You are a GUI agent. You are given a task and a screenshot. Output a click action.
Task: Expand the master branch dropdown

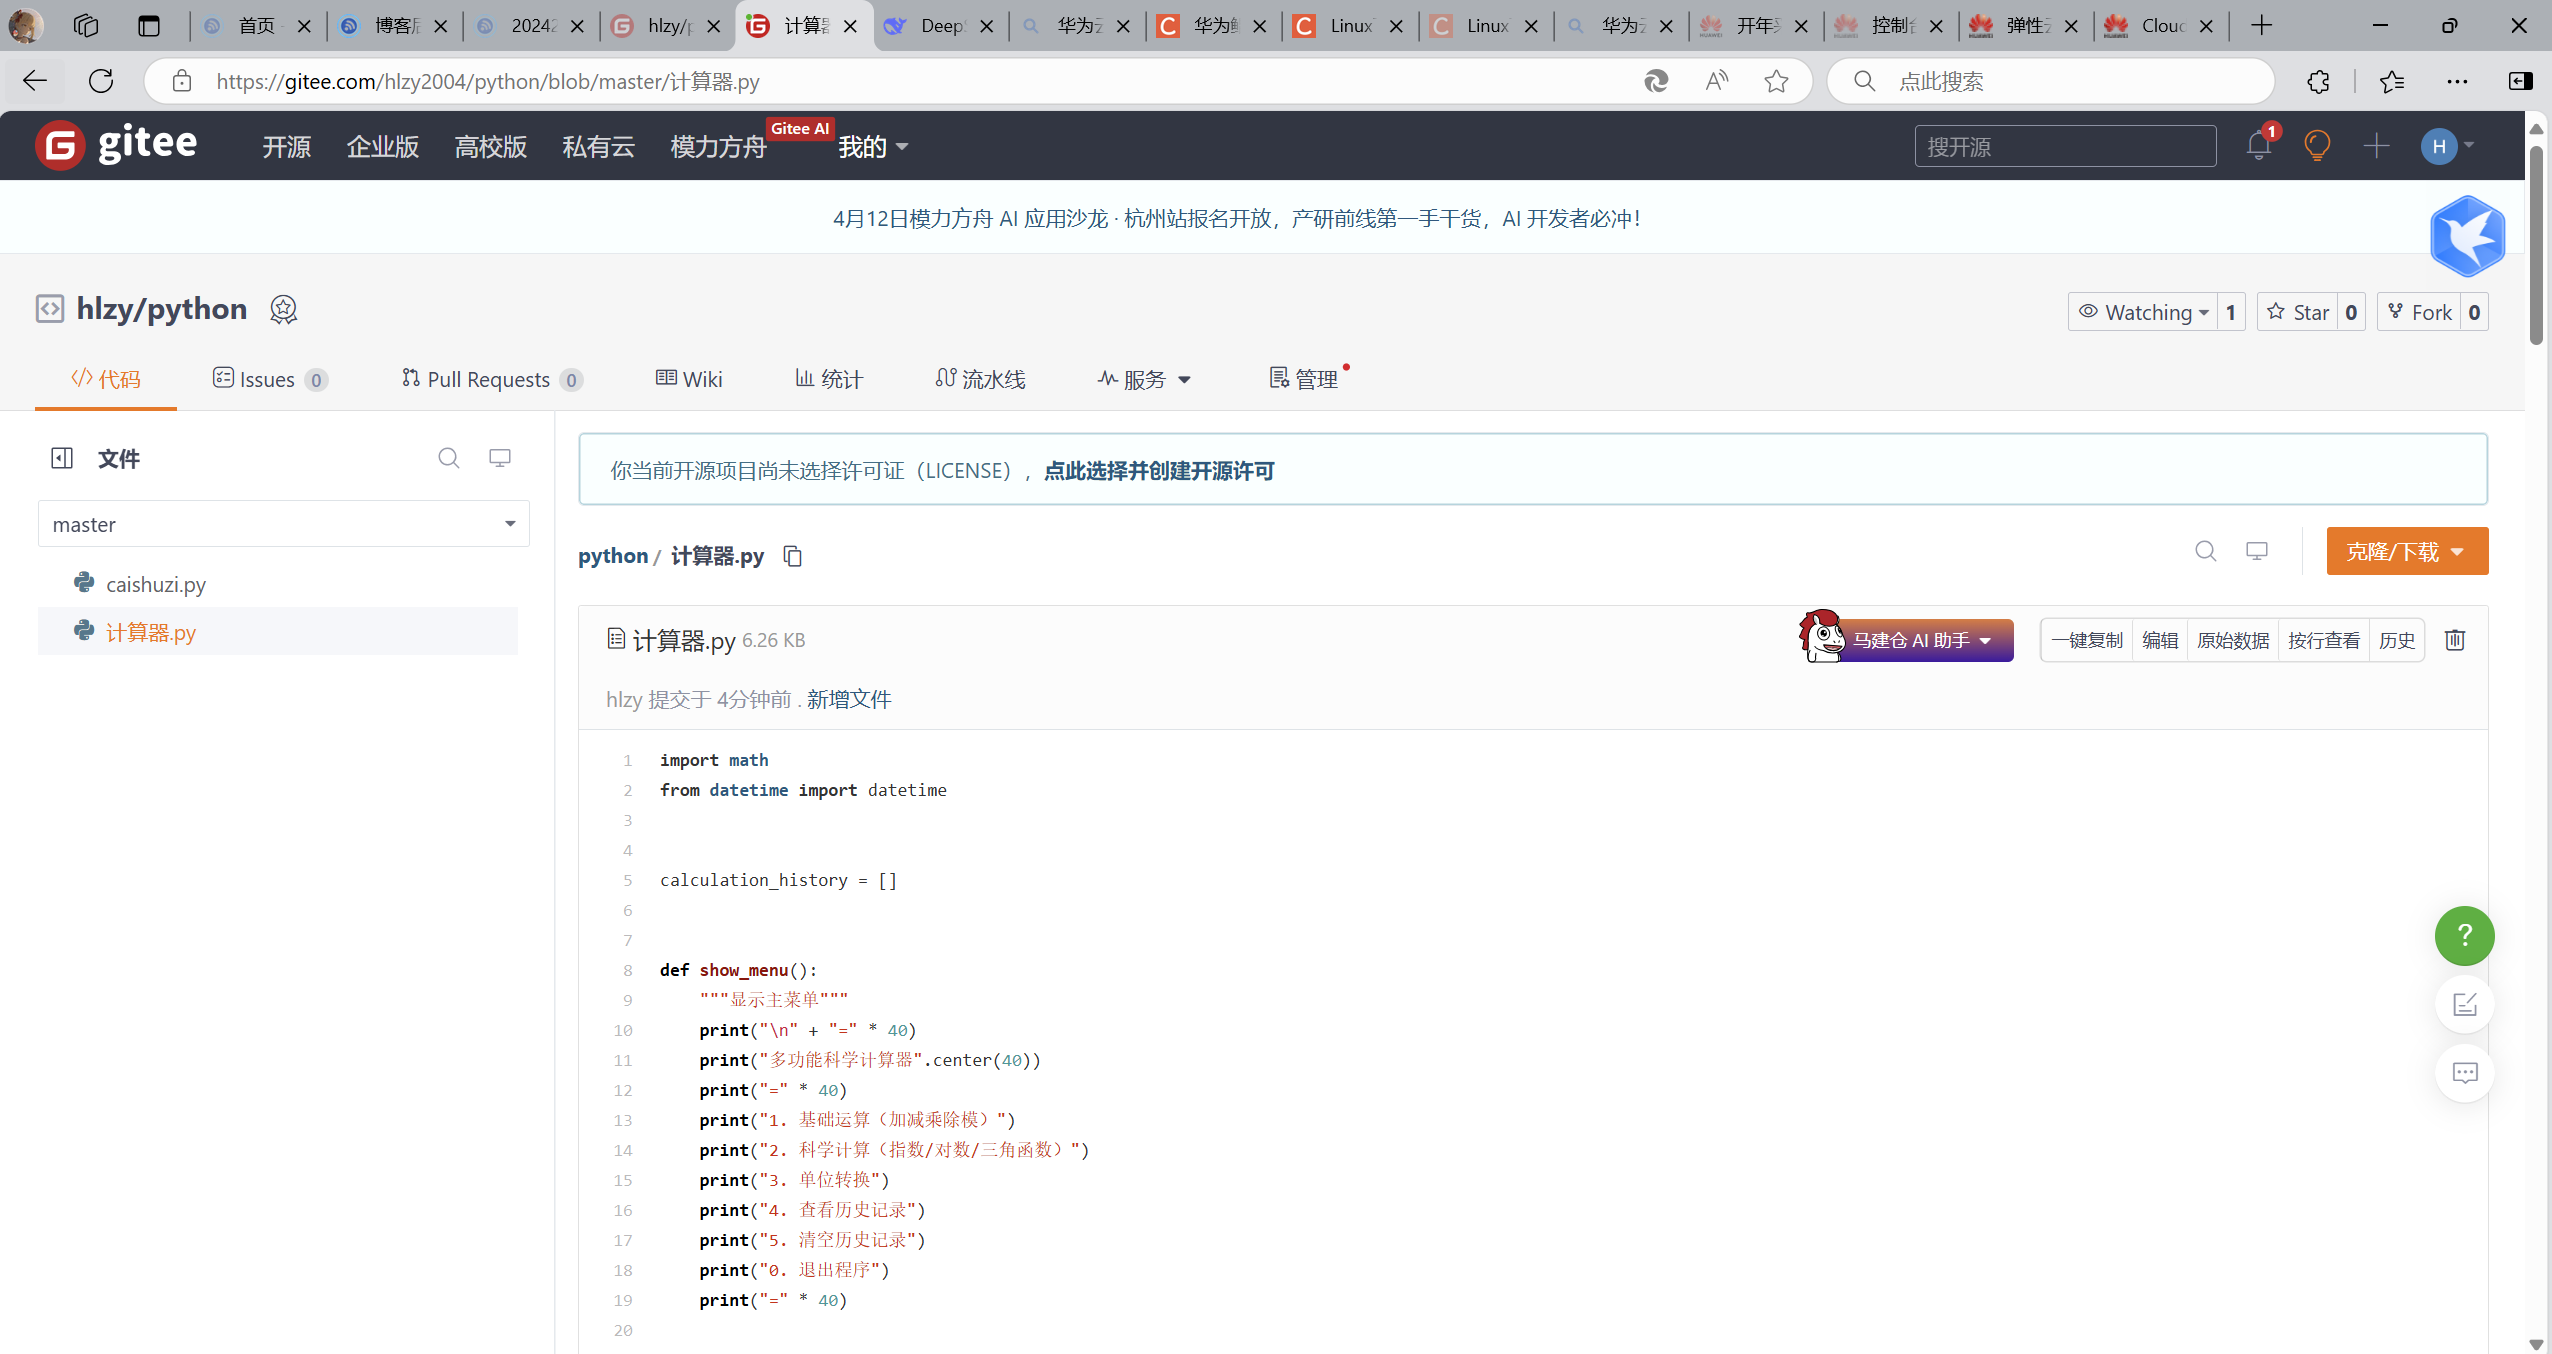[x=283, y=524]
